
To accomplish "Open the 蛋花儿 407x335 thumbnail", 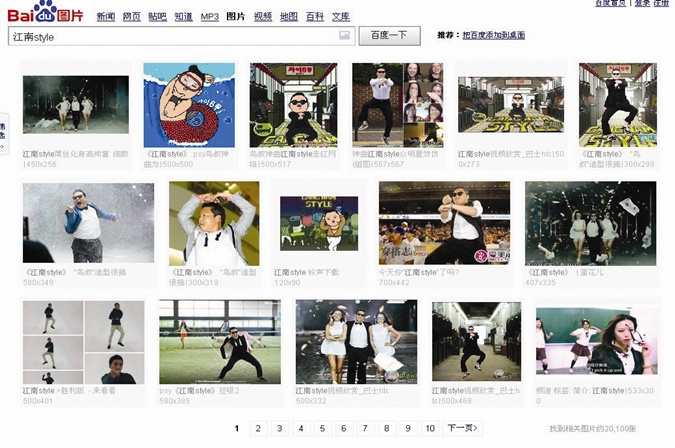I will 591,223.
